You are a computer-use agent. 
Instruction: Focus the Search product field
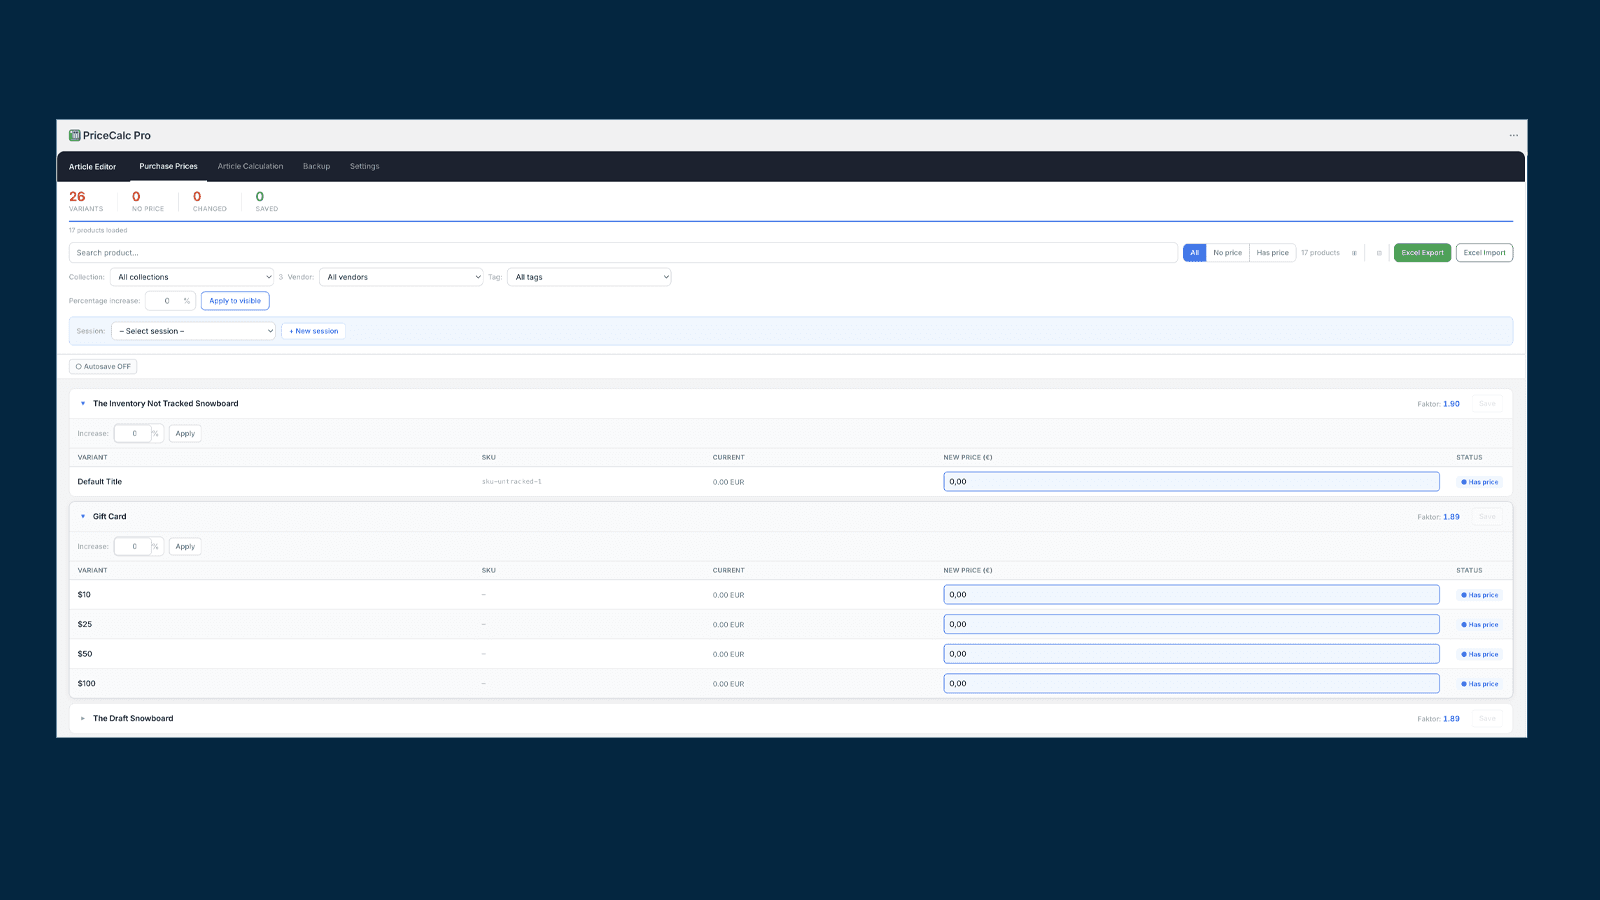[x=623, y=253]
